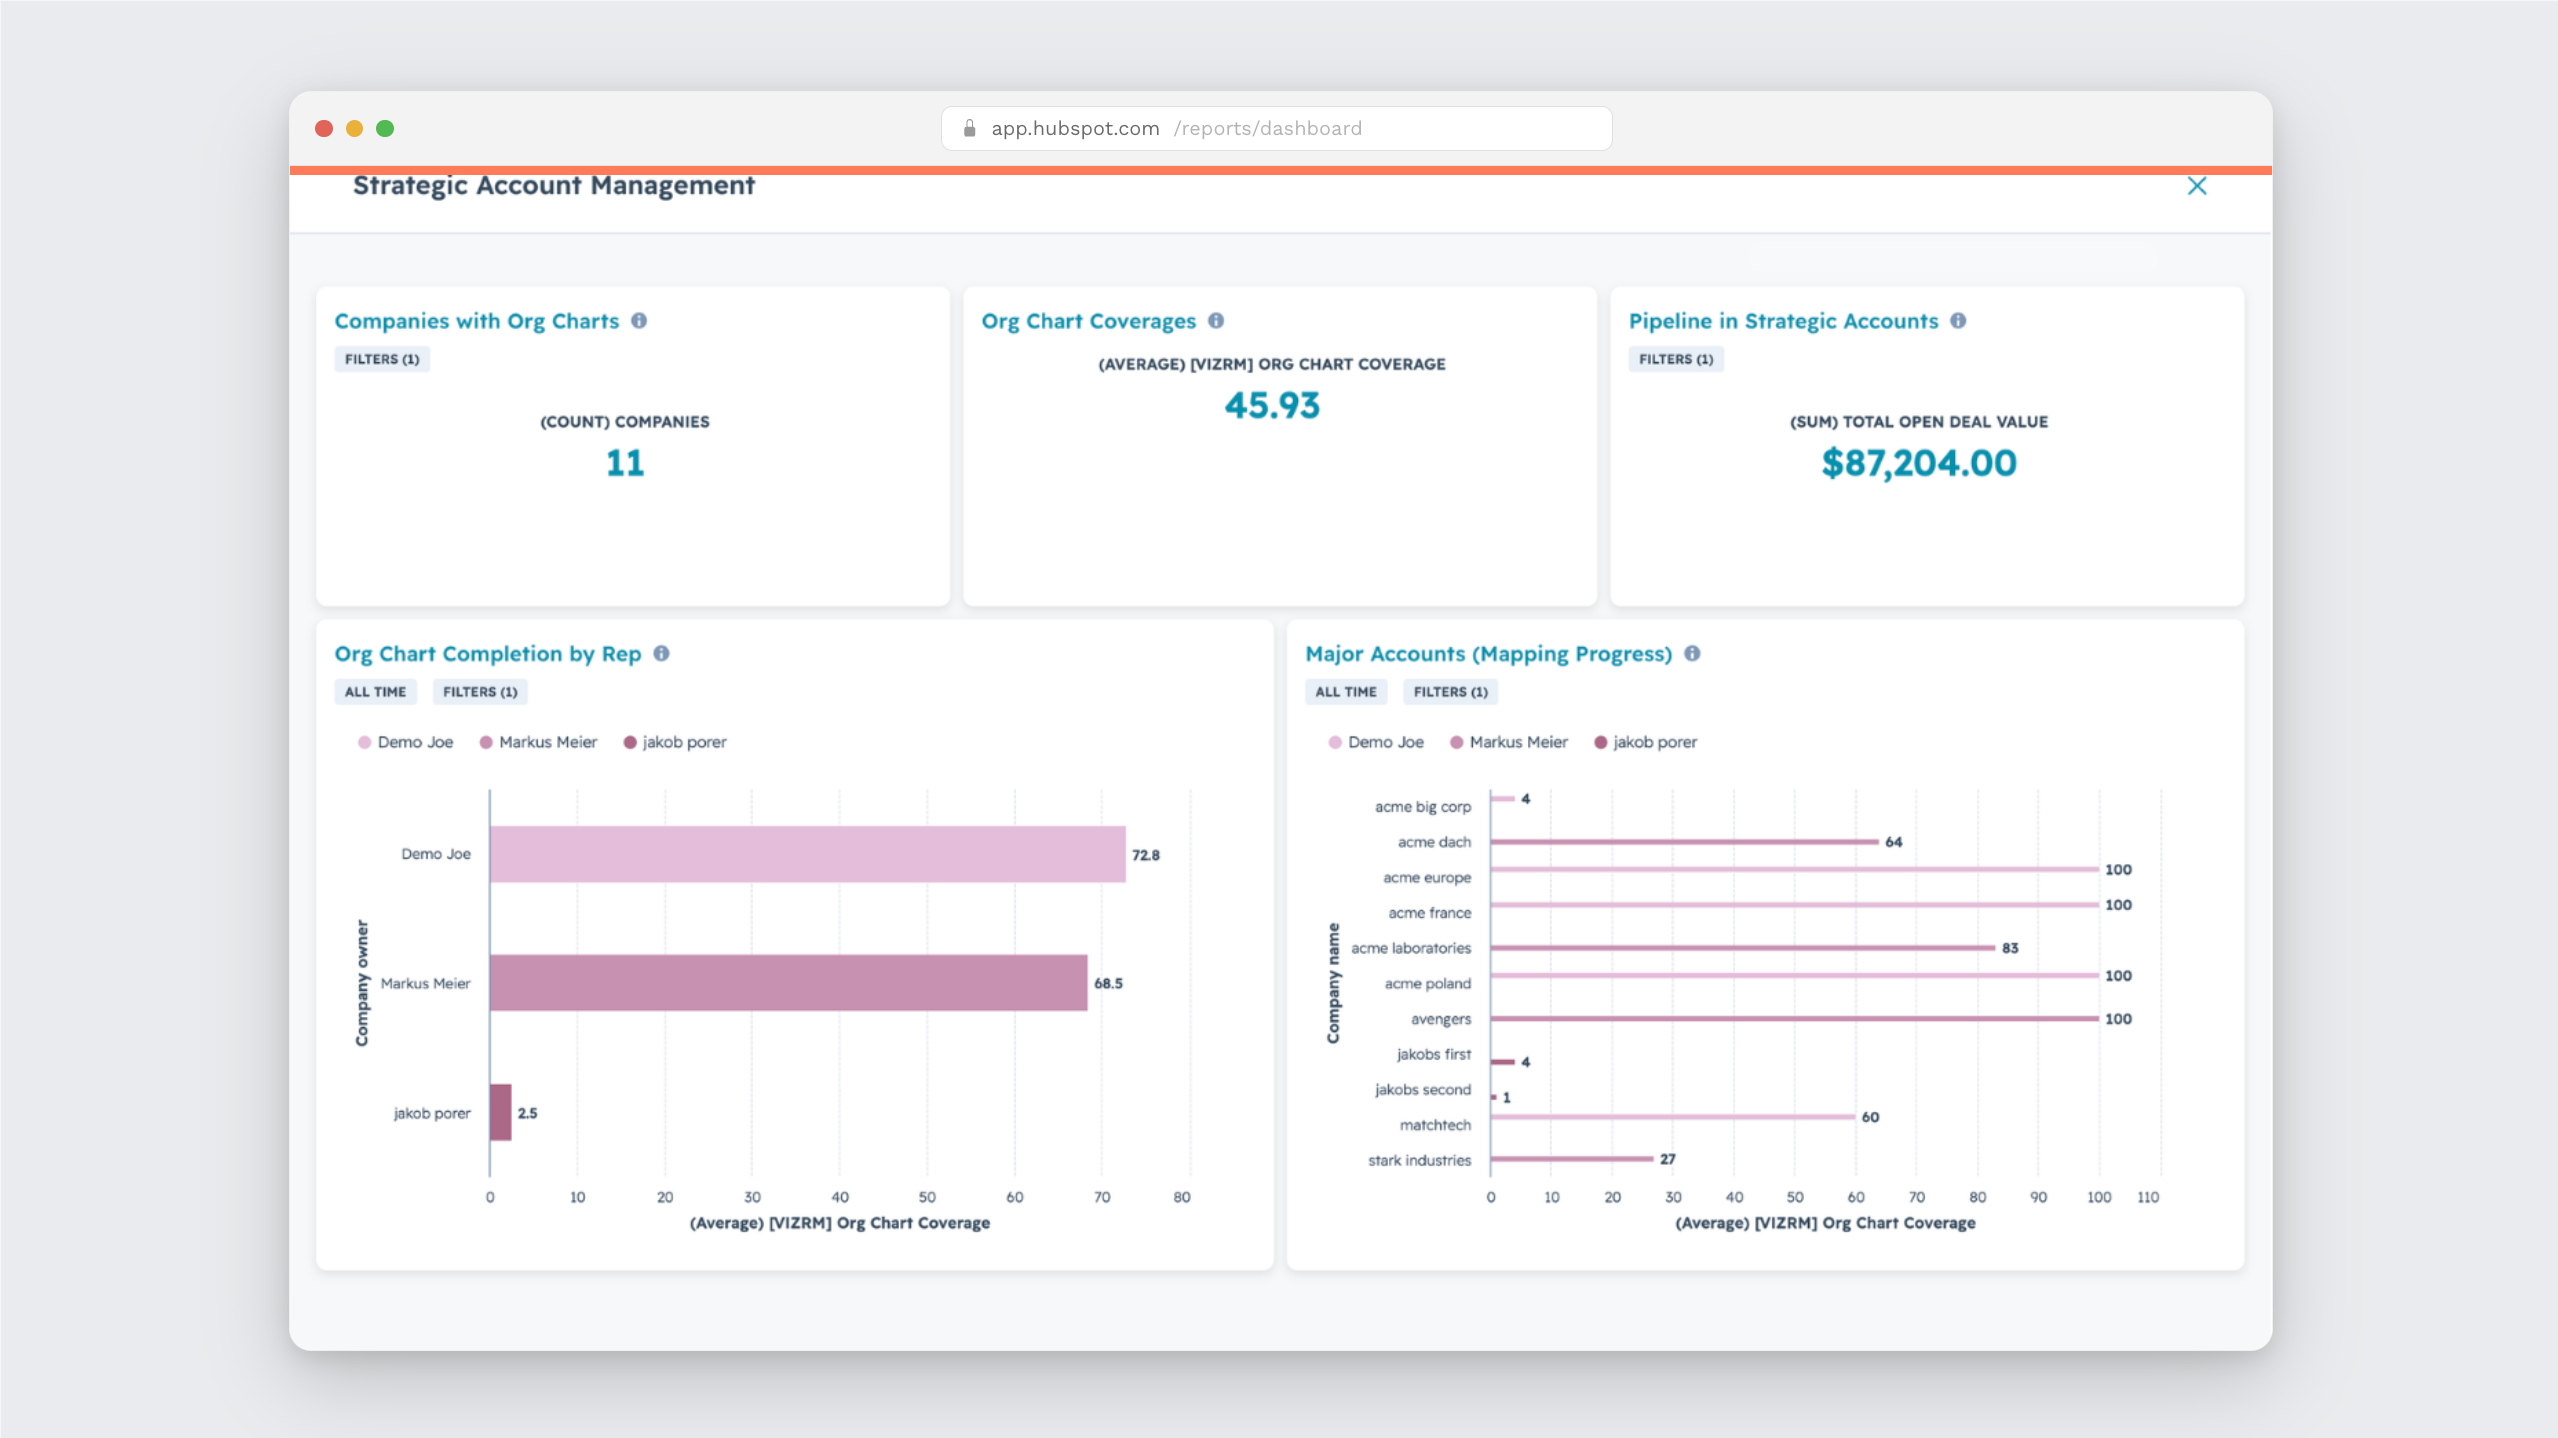This screenshot has width=2558, height=1438.
Task: Click the 'jakobs first' axis label
Action: tap(1433, 1054)
